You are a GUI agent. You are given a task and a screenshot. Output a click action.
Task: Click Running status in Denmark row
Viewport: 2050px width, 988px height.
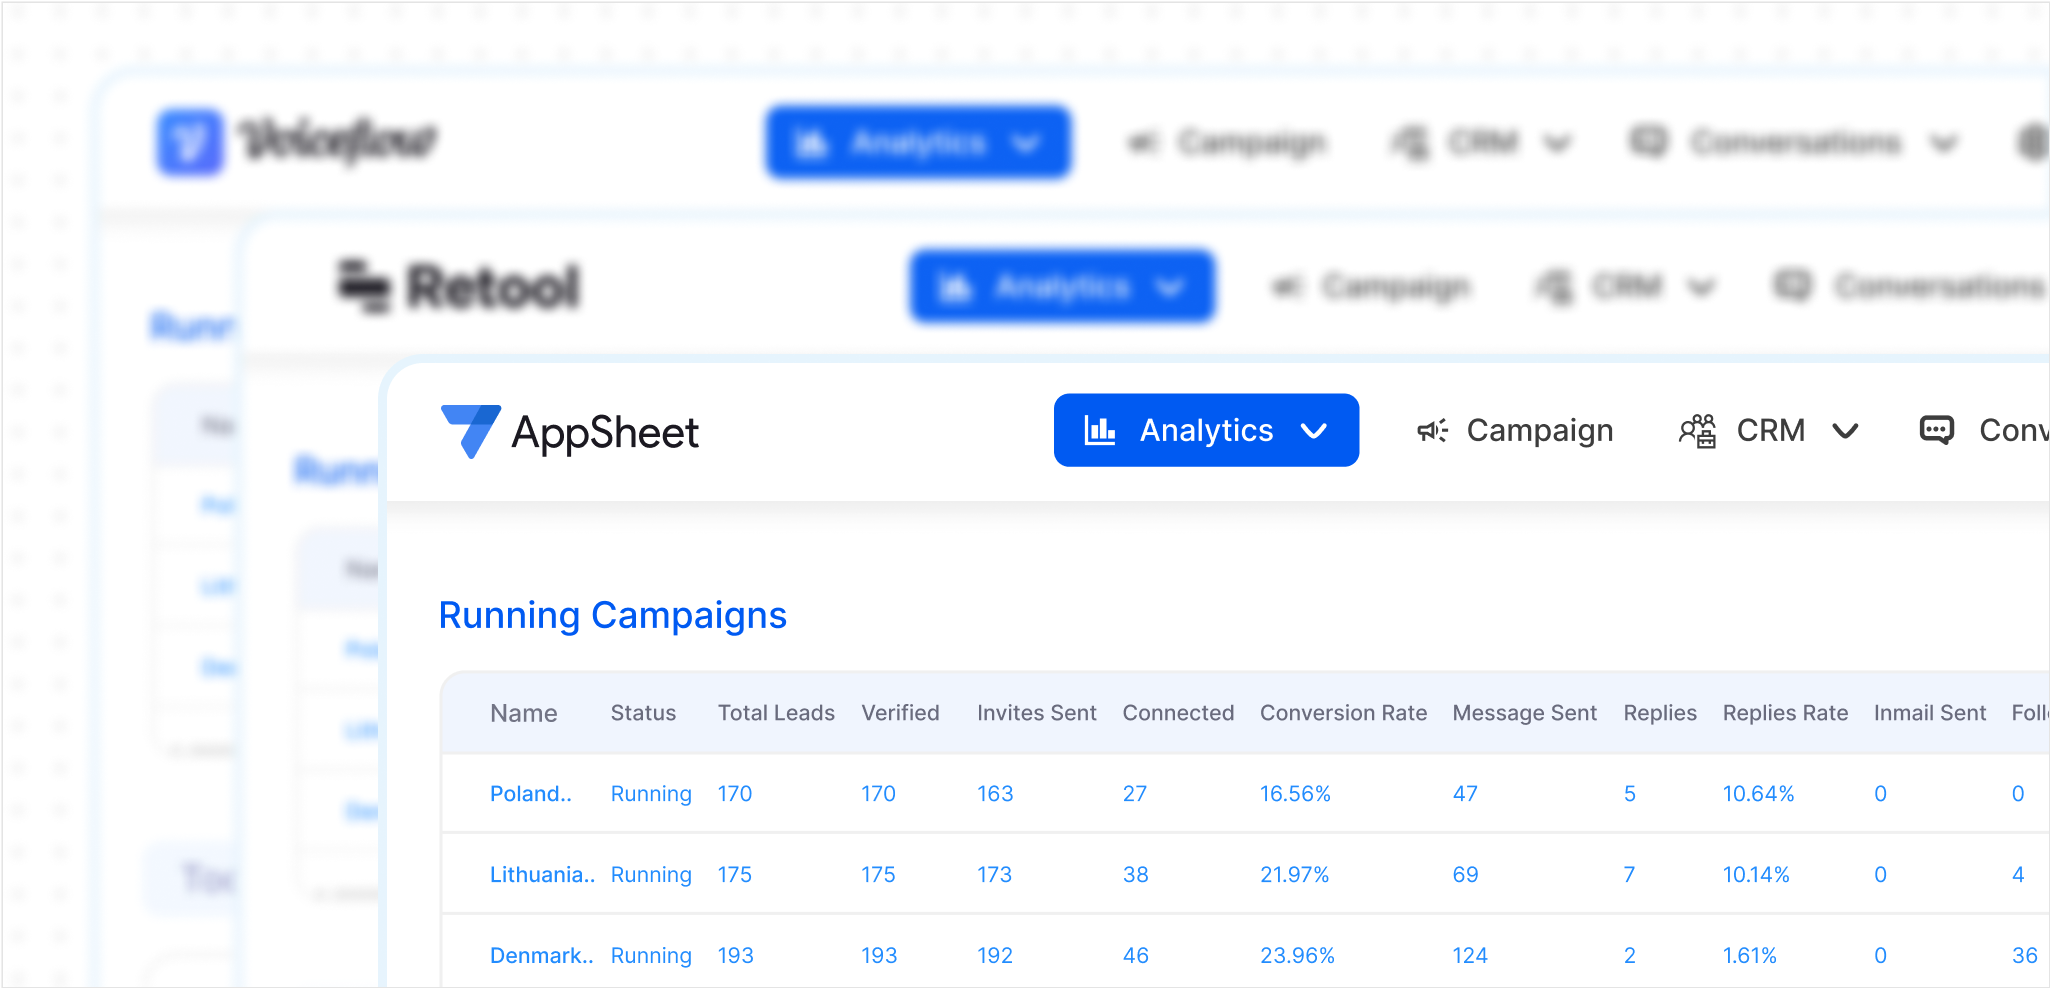(x=651, y=956)
